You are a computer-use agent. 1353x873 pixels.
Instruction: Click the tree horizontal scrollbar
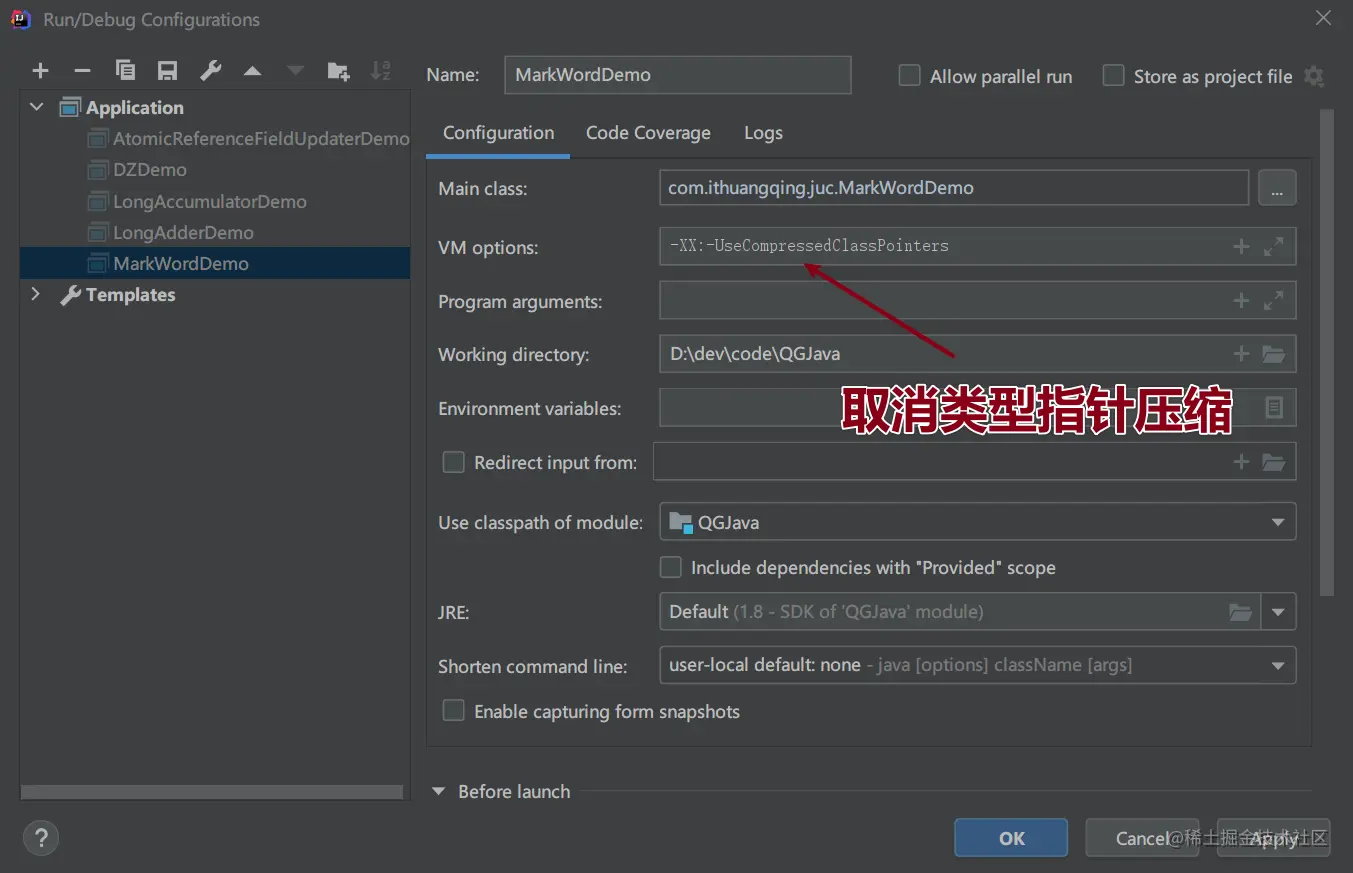click(211, 792)
